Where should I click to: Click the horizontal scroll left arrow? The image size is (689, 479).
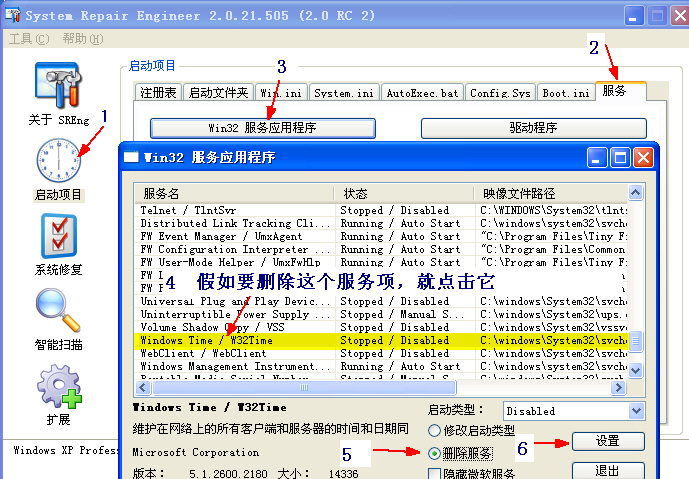tap(142, 387)
